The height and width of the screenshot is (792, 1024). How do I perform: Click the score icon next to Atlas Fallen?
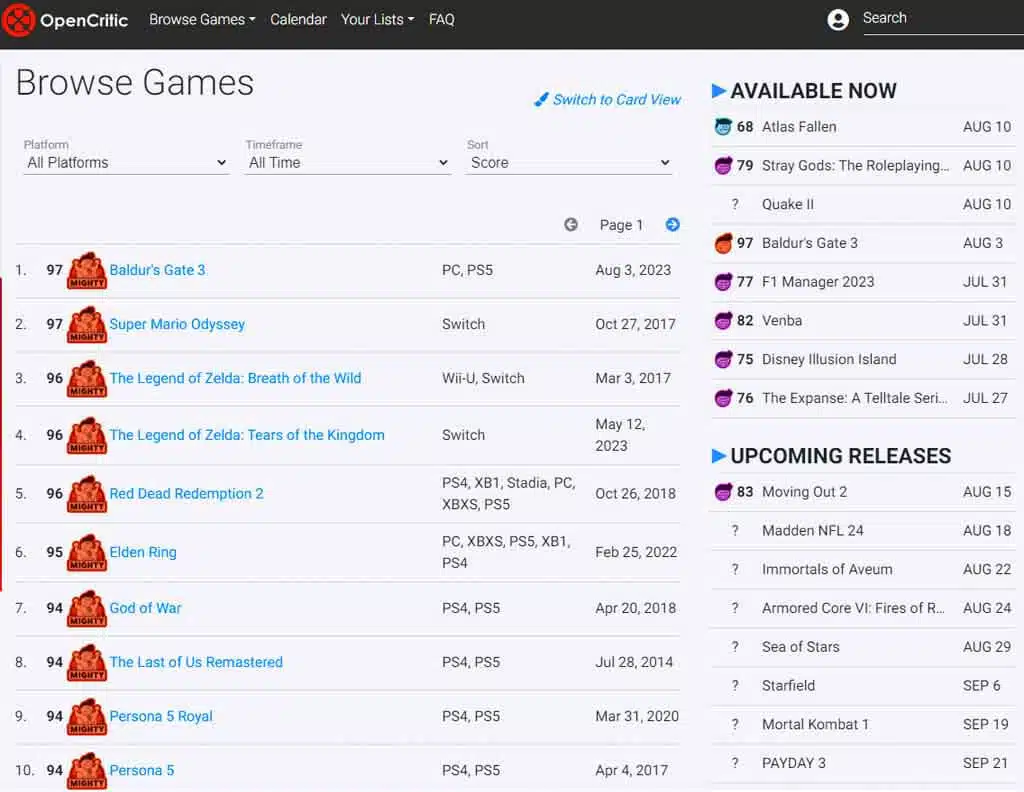coord(724,127)
